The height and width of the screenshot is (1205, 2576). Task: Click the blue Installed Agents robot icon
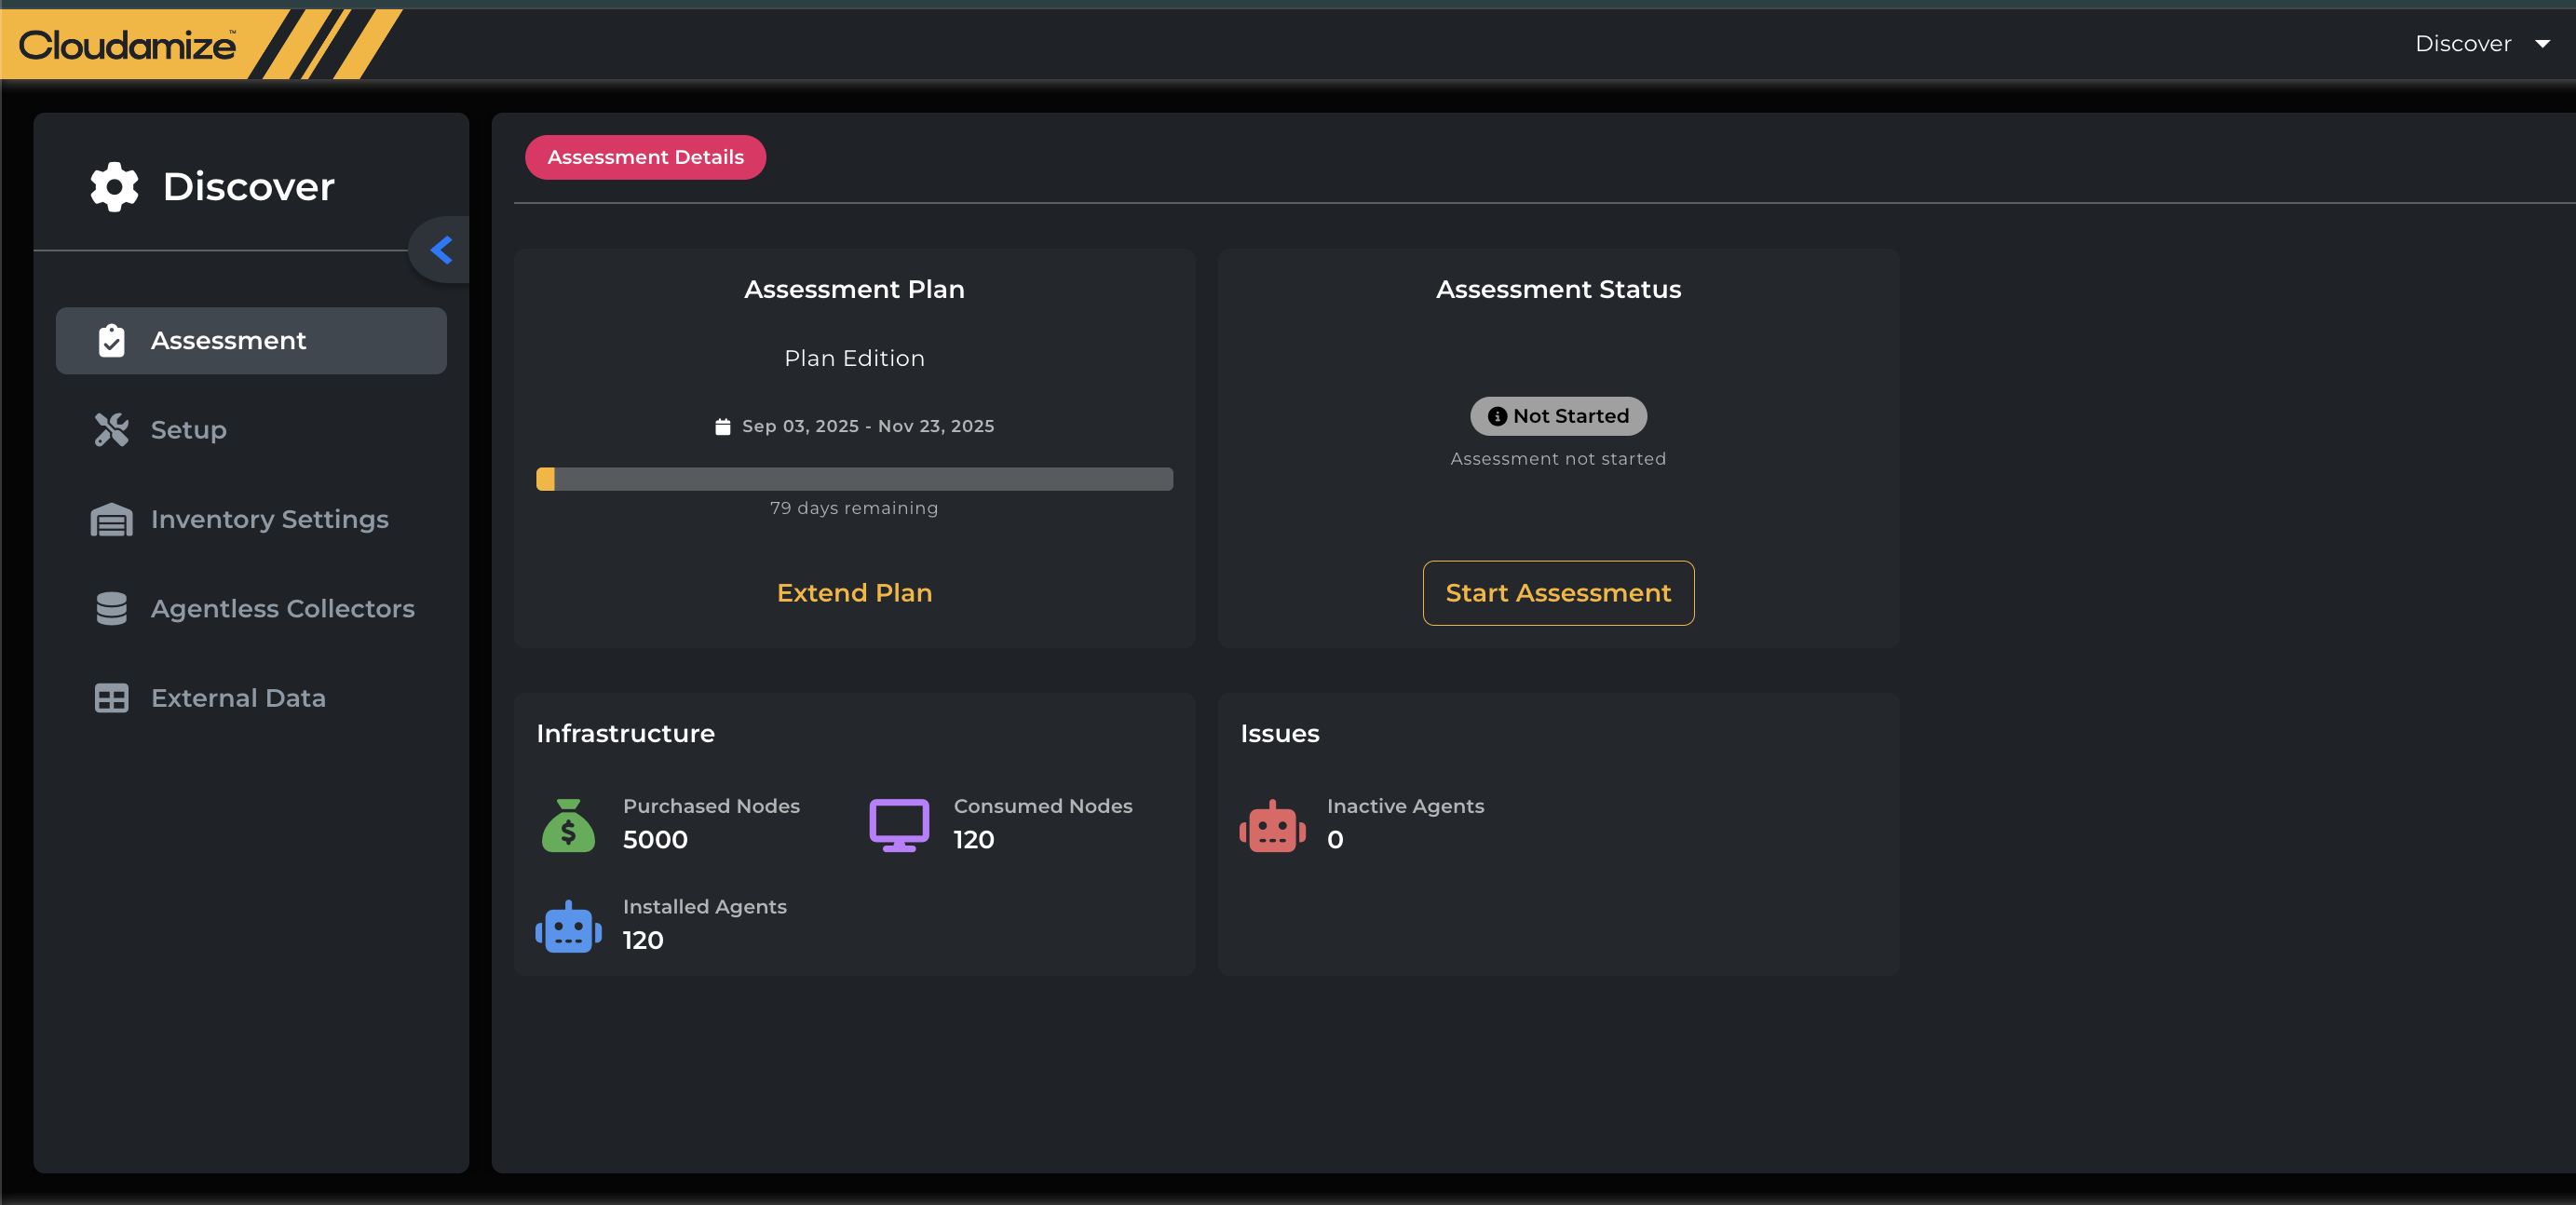click(x=568, y=927)
